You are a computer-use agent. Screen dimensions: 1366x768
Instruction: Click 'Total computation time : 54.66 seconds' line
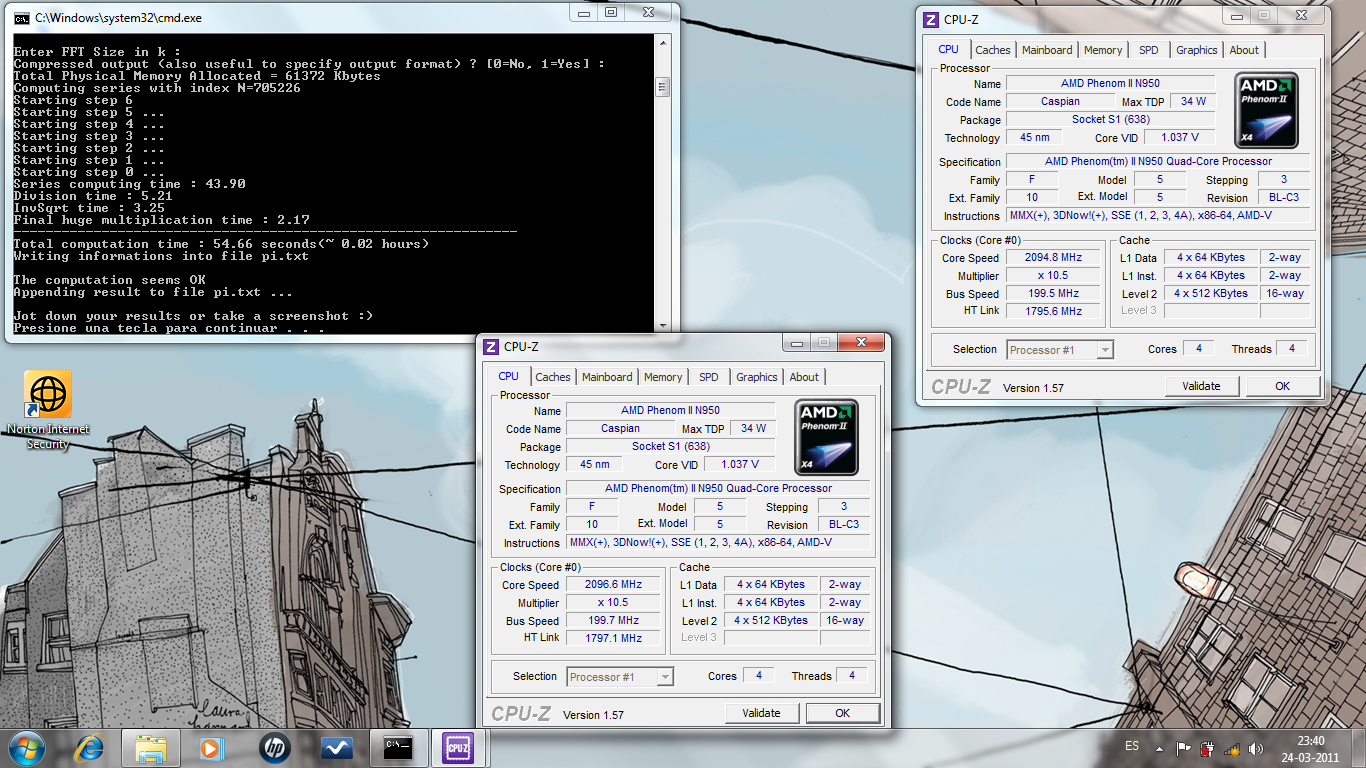coord(221,244)
